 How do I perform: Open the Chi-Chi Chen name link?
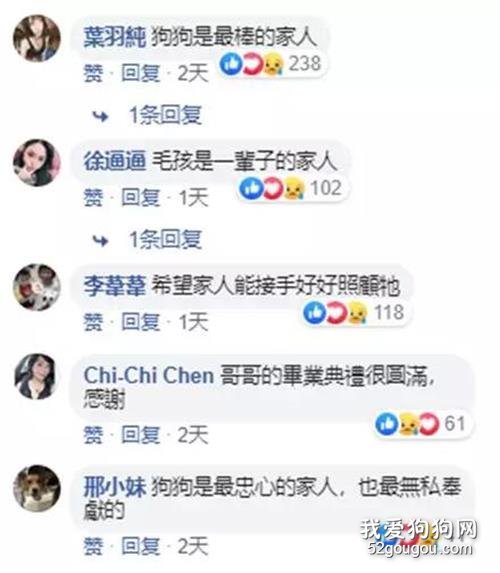[x=149, y=375]
